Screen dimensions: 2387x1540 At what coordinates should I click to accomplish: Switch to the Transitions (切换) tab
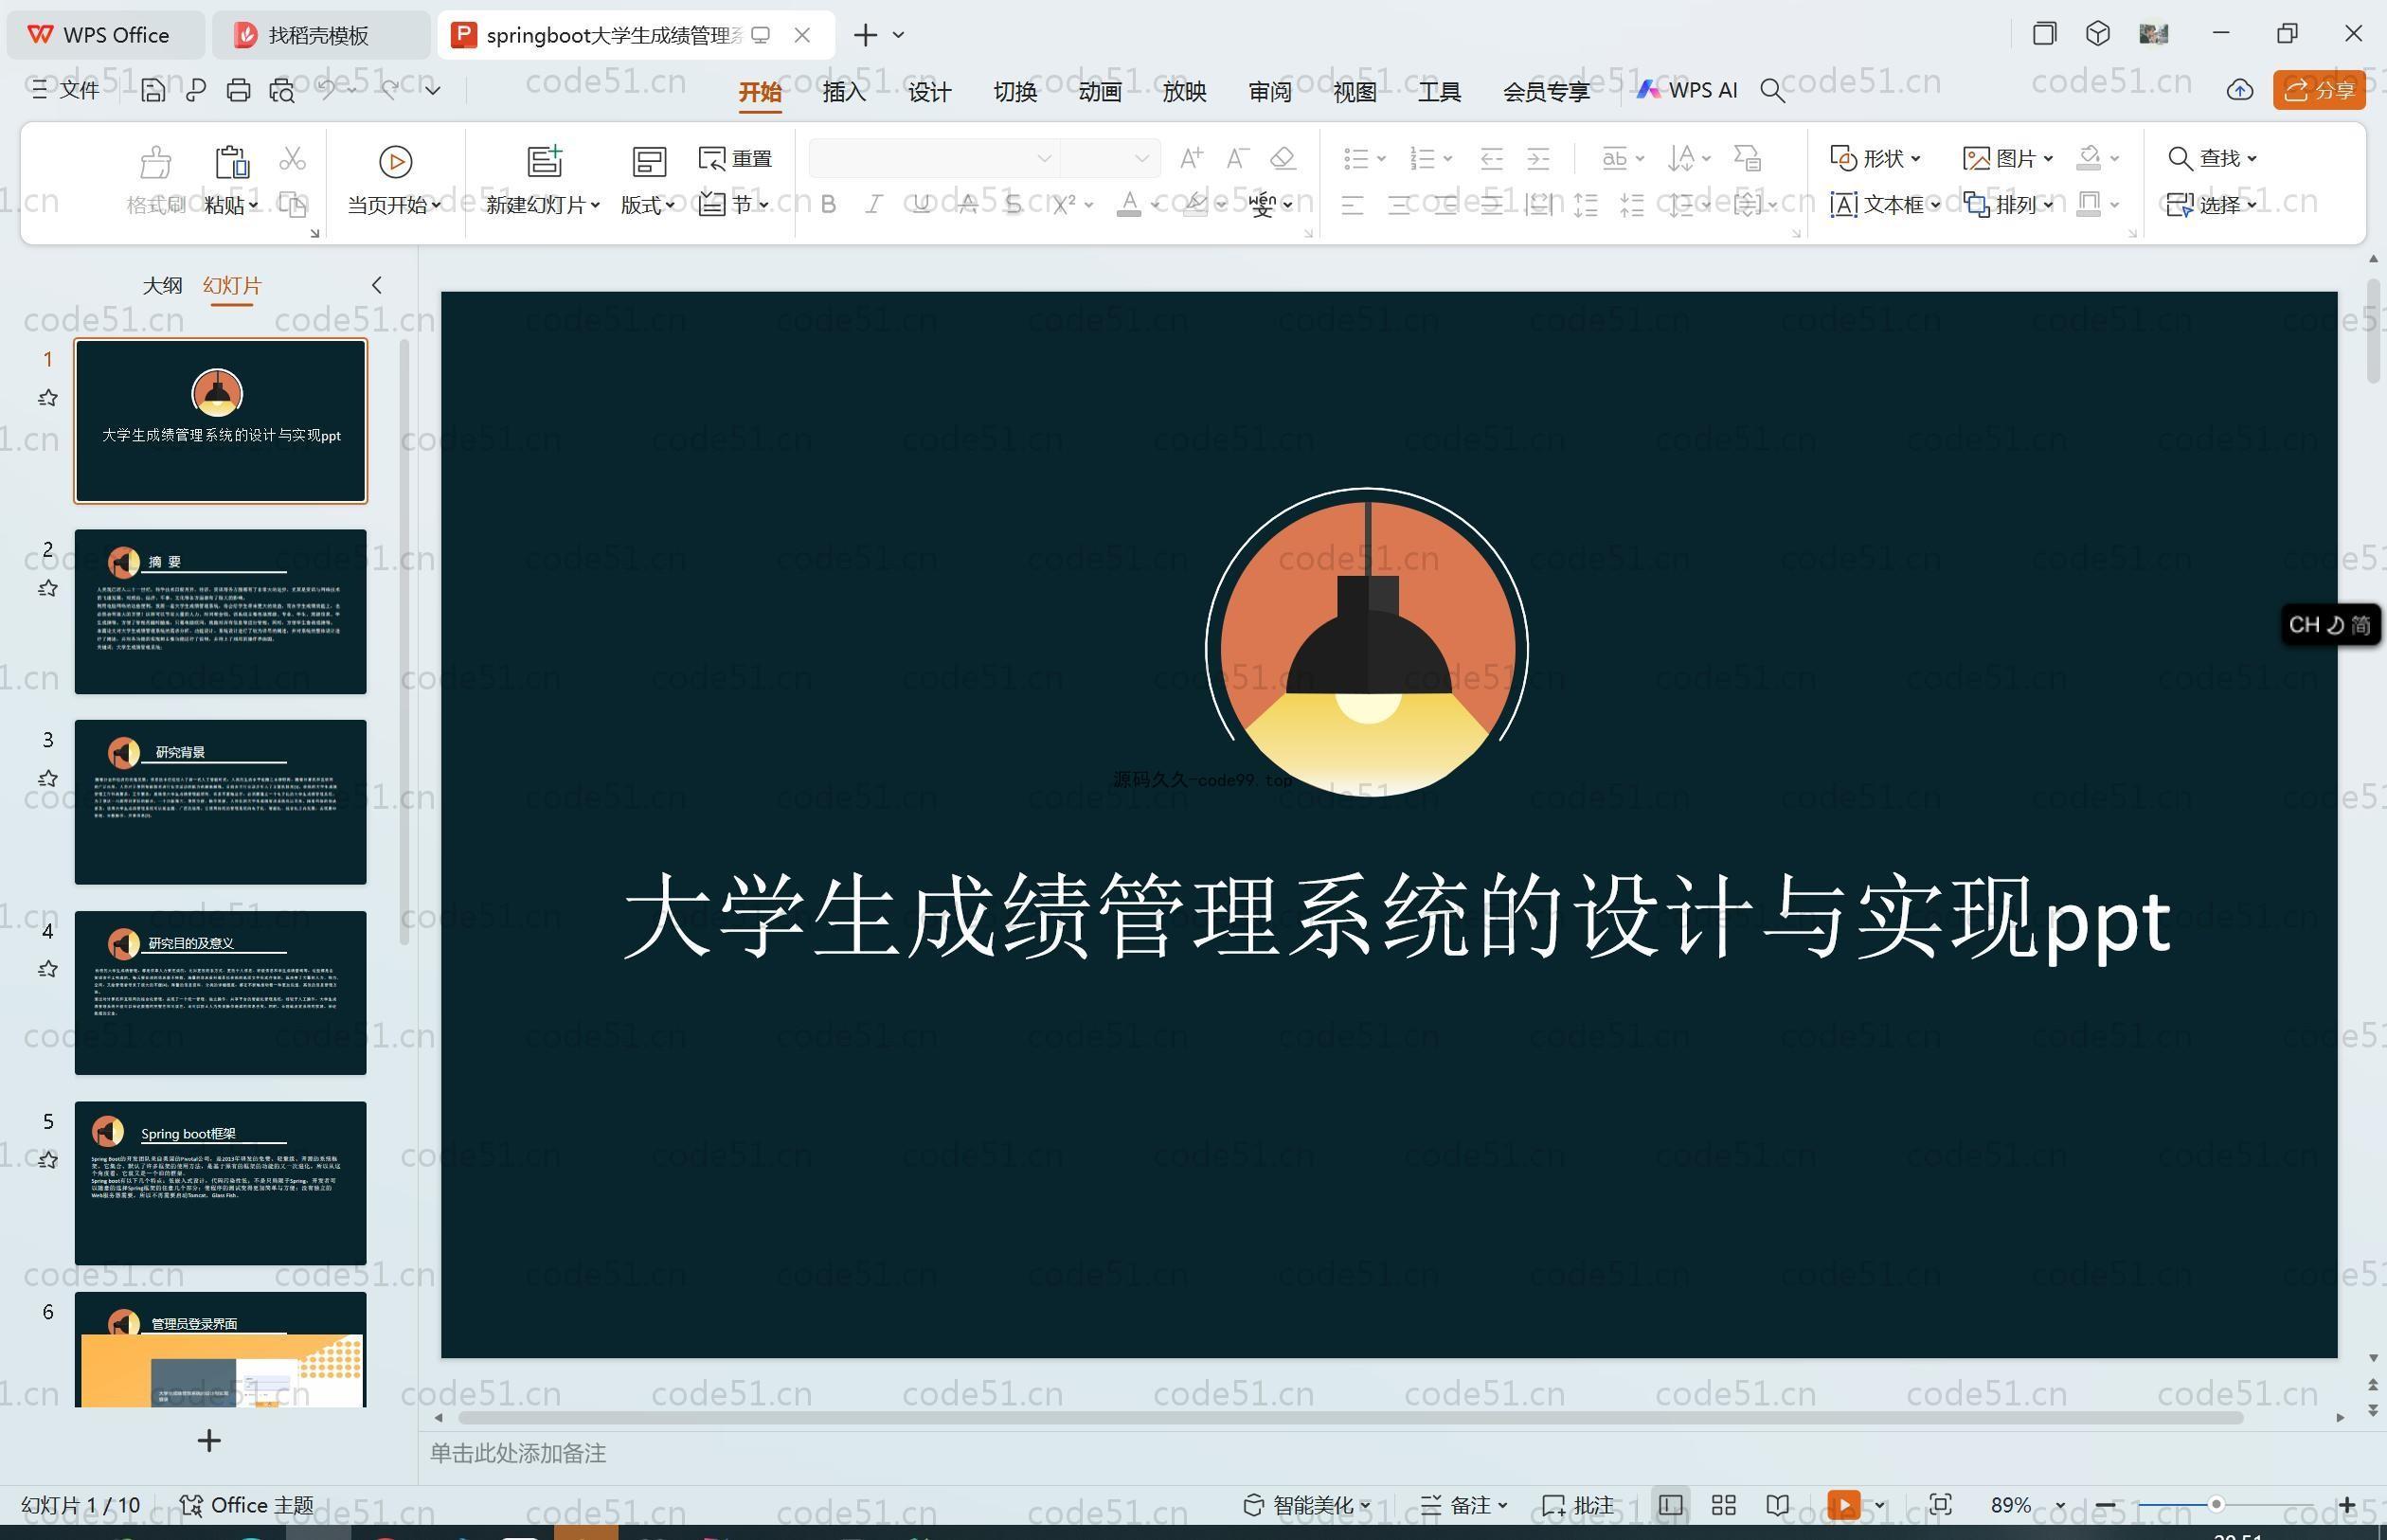(x=1015, y=91)
